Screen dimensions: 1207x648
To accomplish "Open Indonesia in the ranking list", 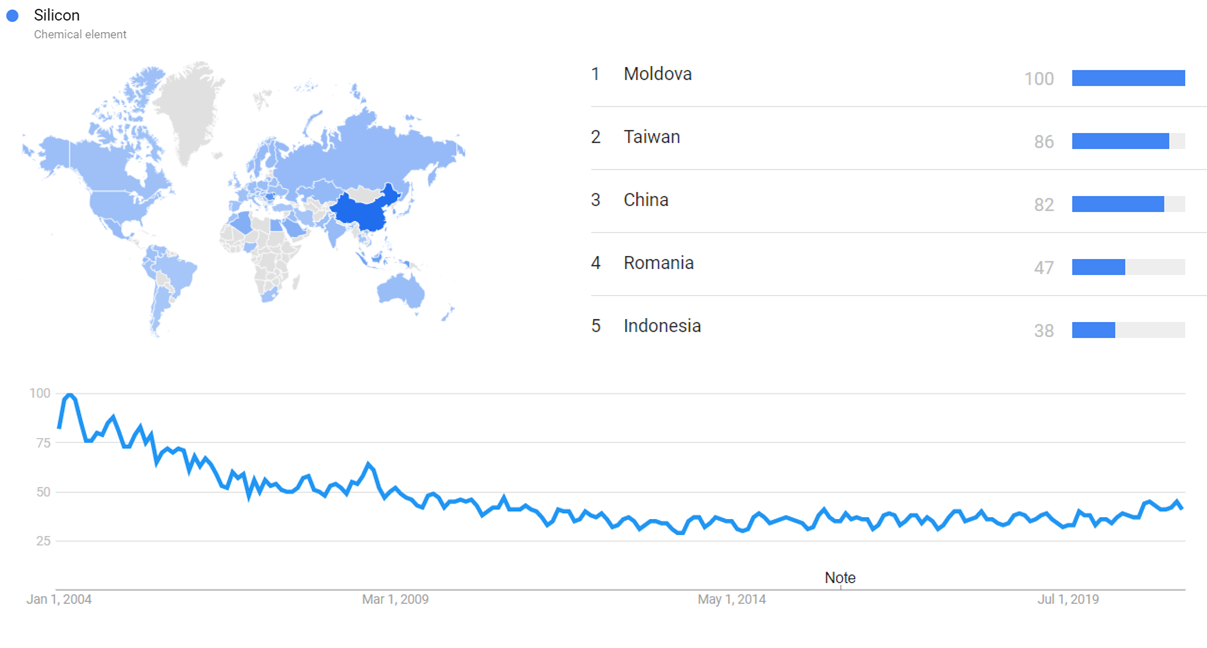I will tap(662, 326).
